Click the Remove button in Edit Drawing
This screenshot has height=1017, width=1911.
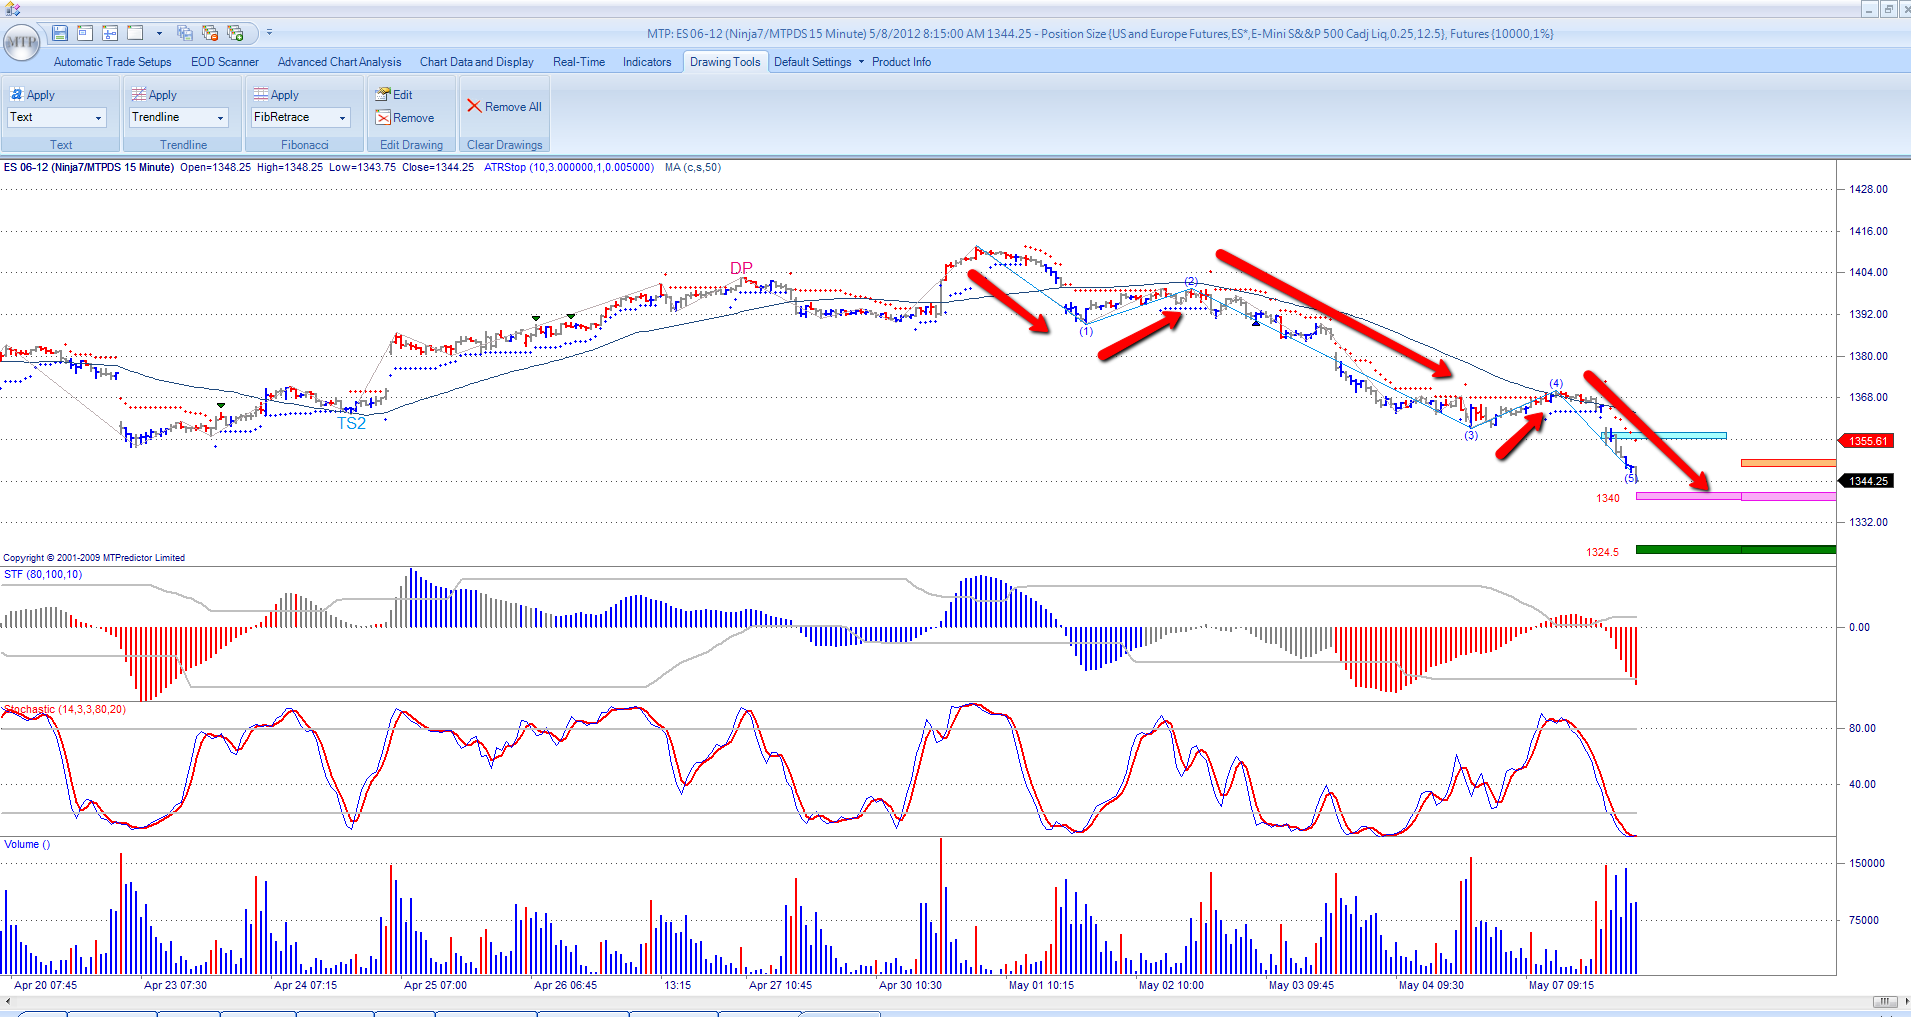click(x=404, y=118)
